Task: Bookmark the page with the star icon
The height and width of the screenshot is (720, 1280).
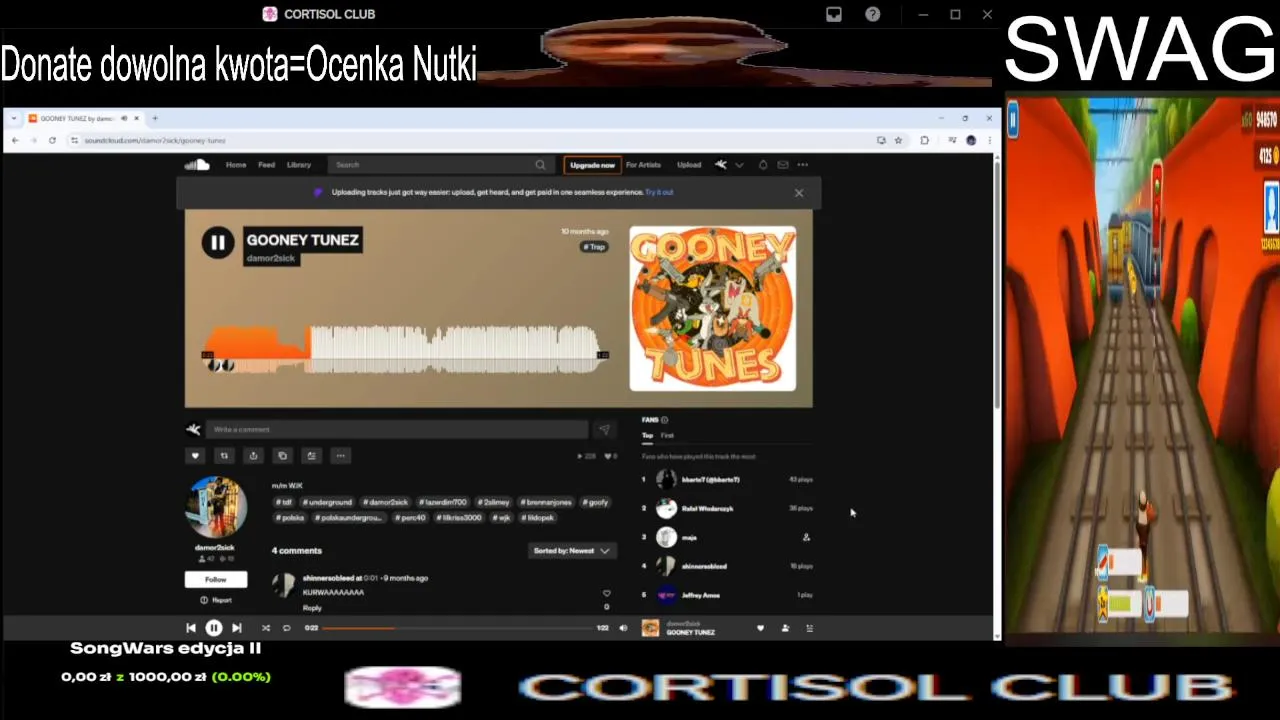Action: (x=898, y=140)
